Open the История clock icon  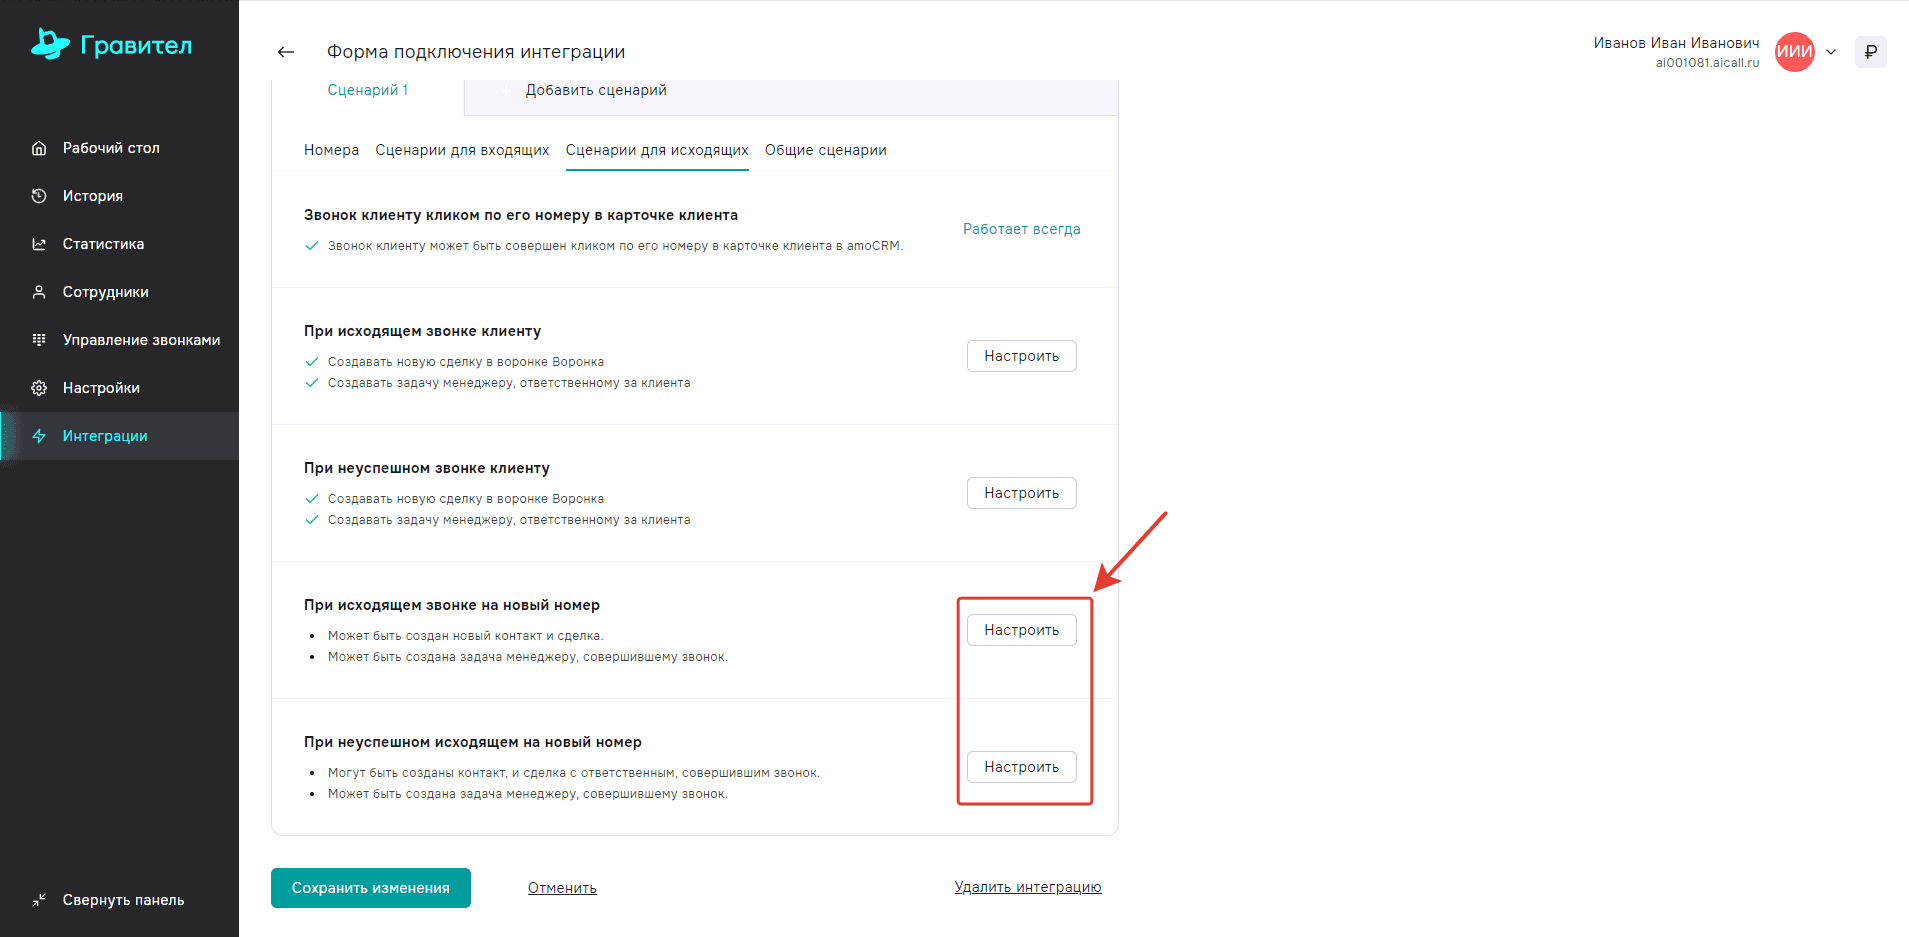(39, 196)
